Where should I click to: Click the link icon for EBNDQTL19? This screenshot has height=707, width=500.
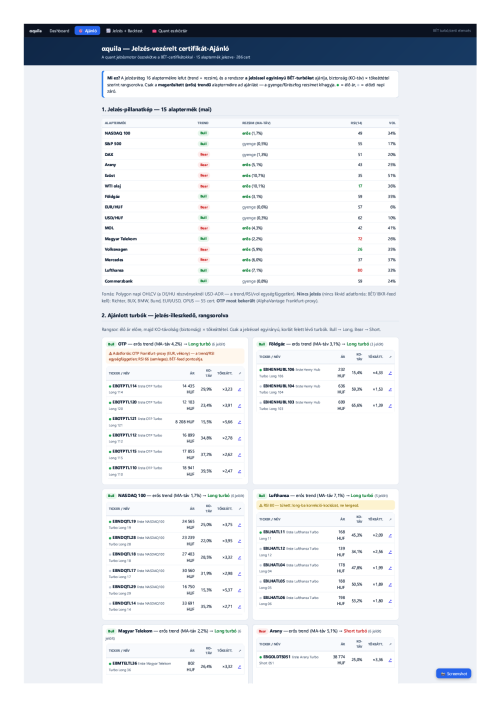coord(239,525)
